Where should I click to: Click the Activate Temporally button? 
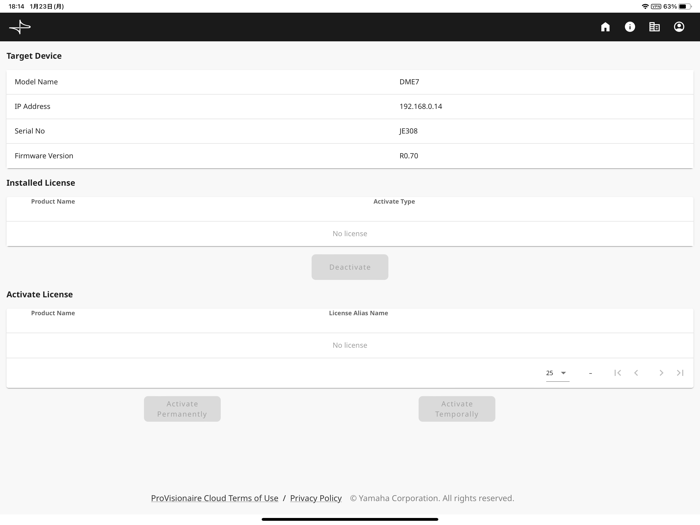pyautogui.click(x=457, y=409)
